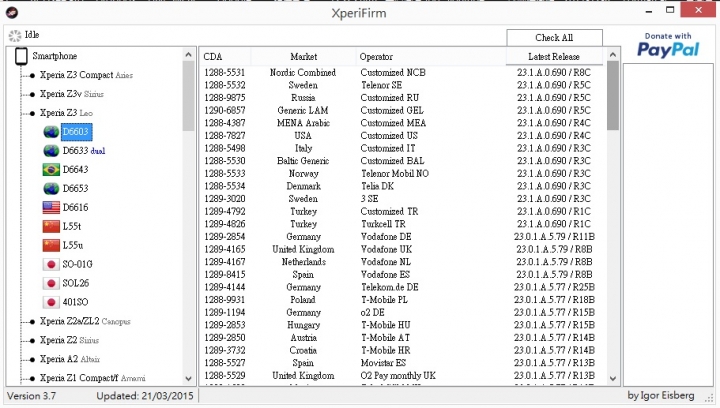Select the O2 Pay monthly UK row

pyautogui.click(x=403, y=375)
